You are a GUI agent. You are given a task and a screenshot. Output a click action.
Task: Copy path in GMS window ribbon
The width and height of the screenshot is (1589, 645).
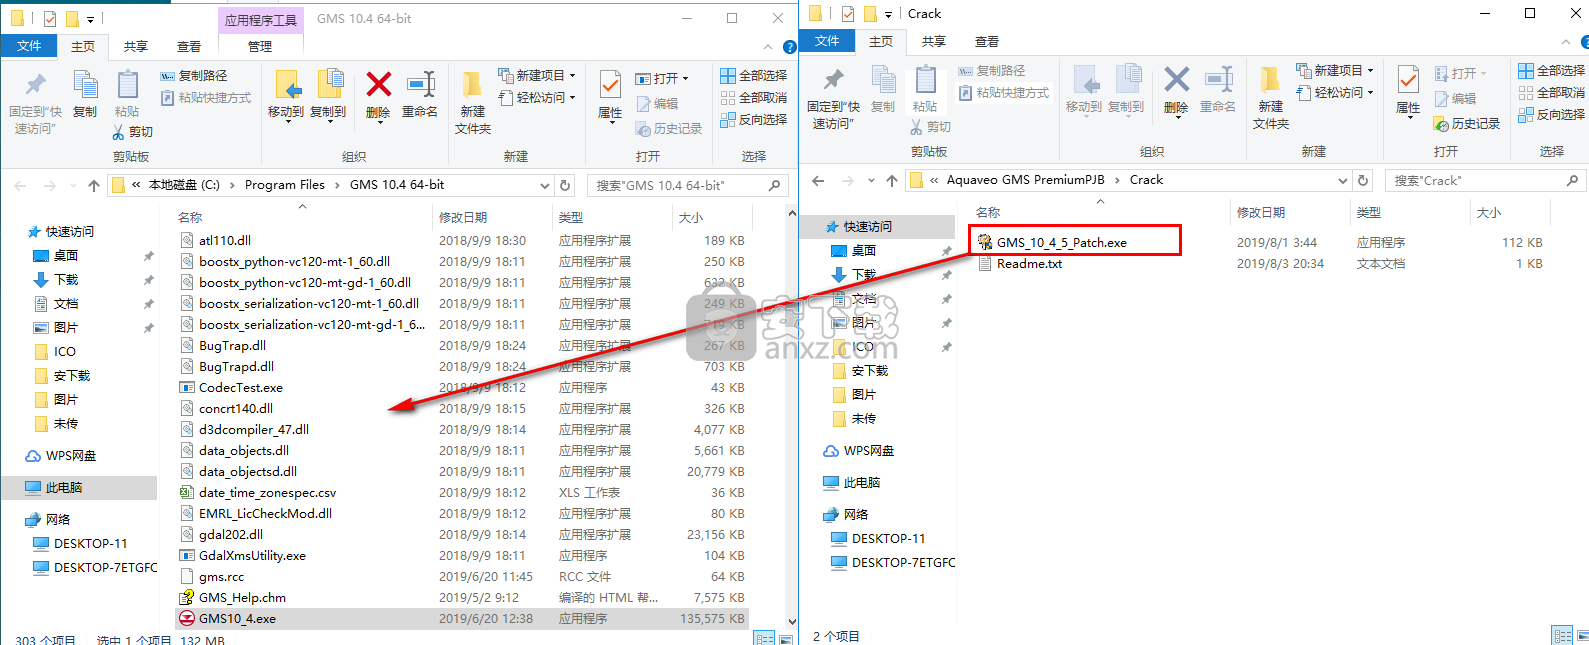[194, 76]
